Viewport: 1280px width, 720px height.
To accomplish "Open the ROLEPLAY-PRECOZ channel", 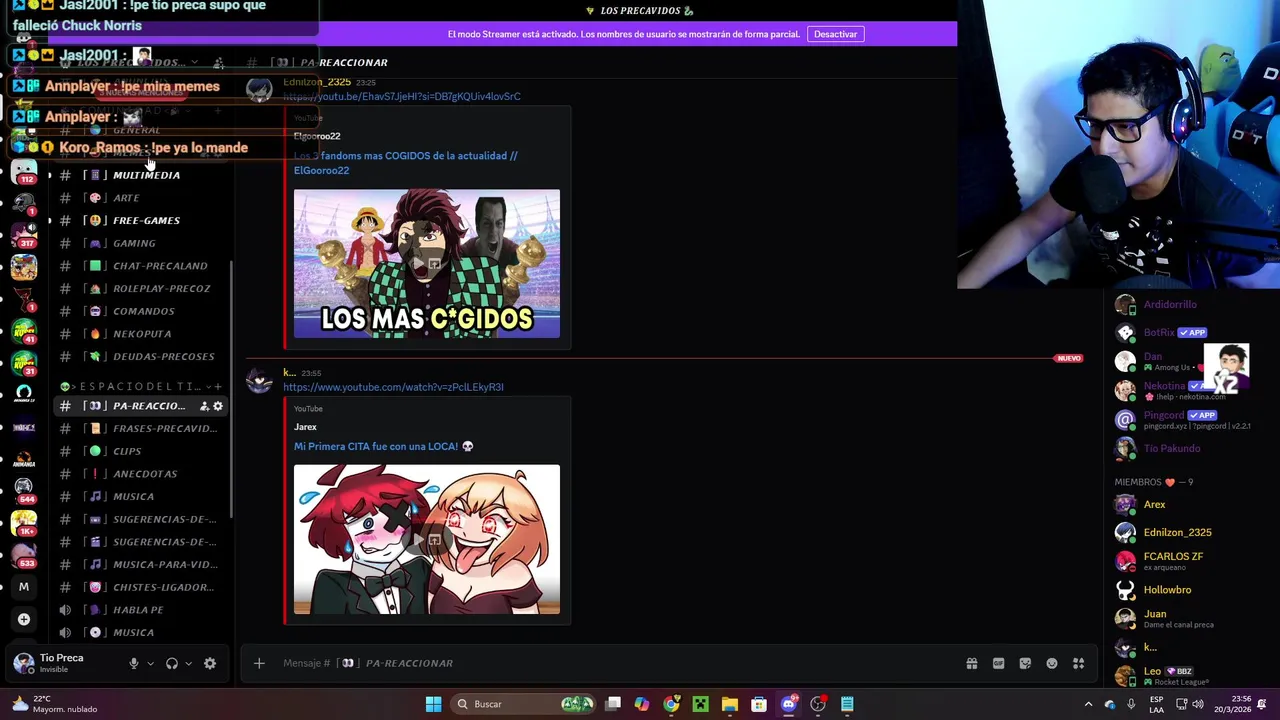I will (x=140, y=288).
